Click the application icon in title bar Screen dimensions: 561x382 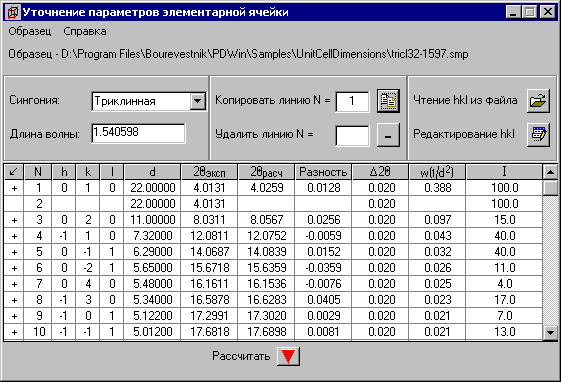point(12,12)
